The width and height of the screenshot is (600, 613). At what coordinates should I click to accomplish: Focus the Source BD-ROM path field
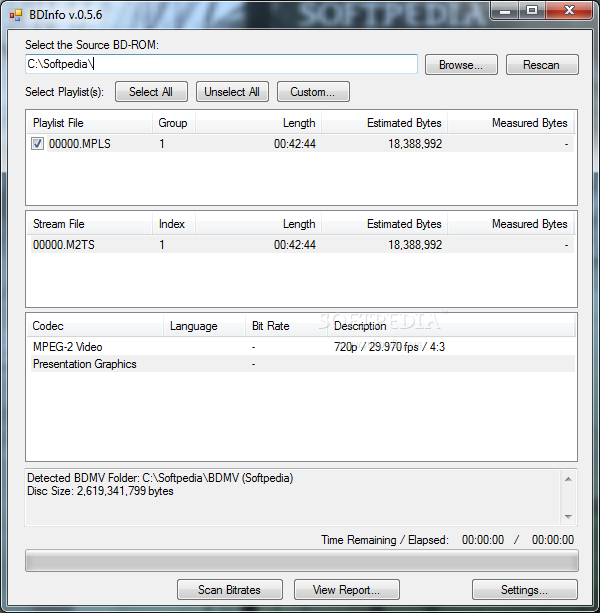[222, 64]
